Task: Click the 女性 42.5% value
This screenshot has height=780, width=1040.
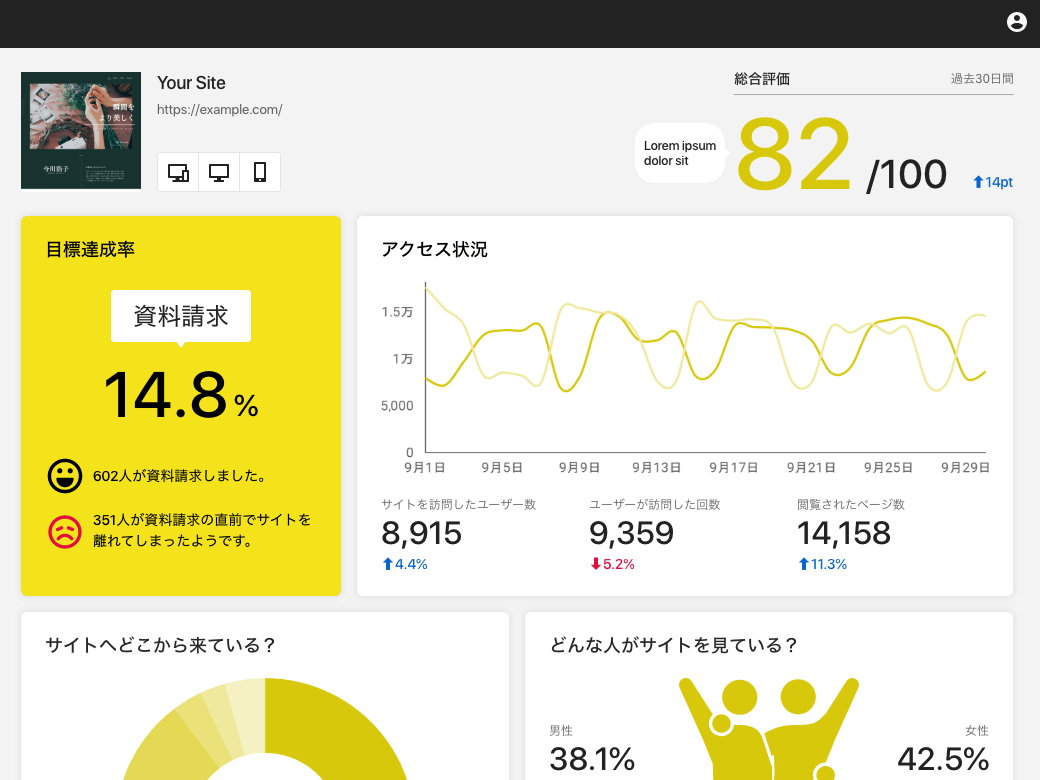Action: tap(943, 759)
